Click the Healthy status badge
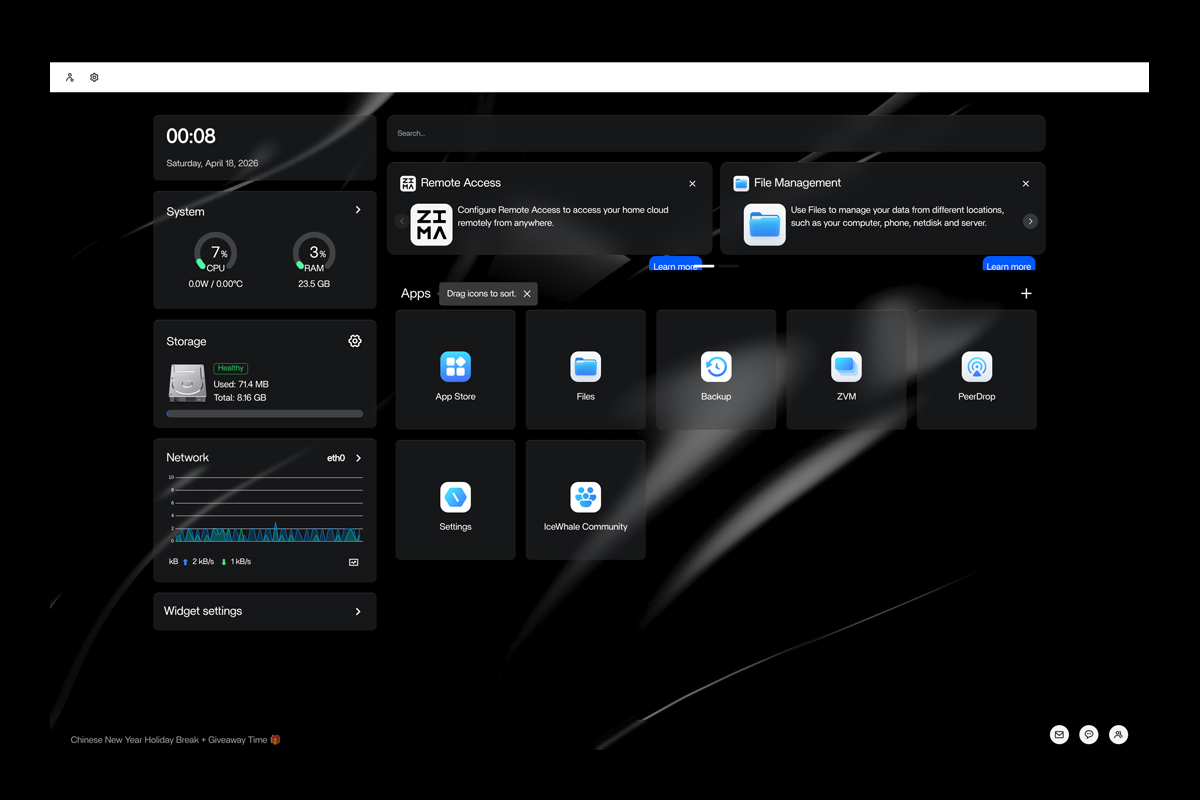 point(231,368)
